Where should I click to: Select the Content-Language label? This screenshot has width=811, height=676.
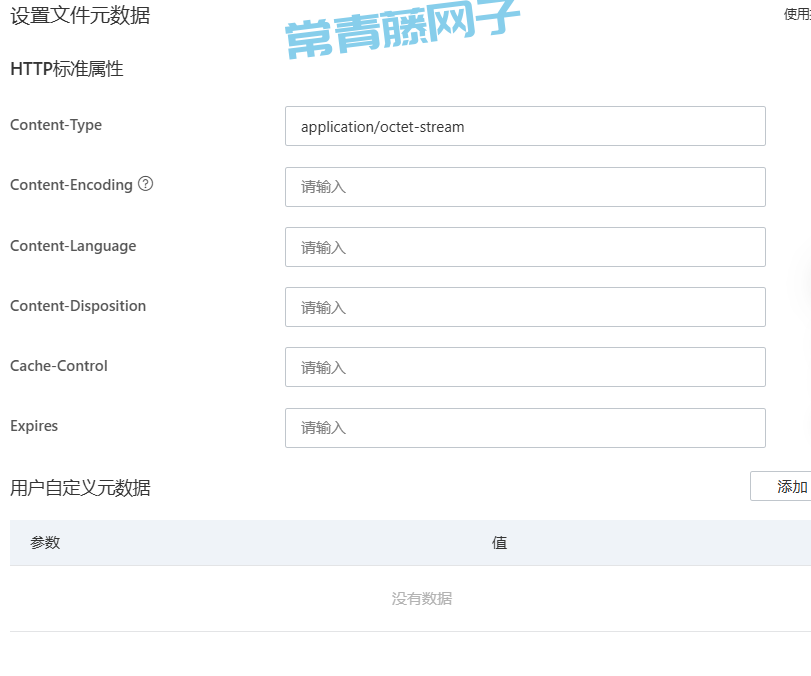73,246
